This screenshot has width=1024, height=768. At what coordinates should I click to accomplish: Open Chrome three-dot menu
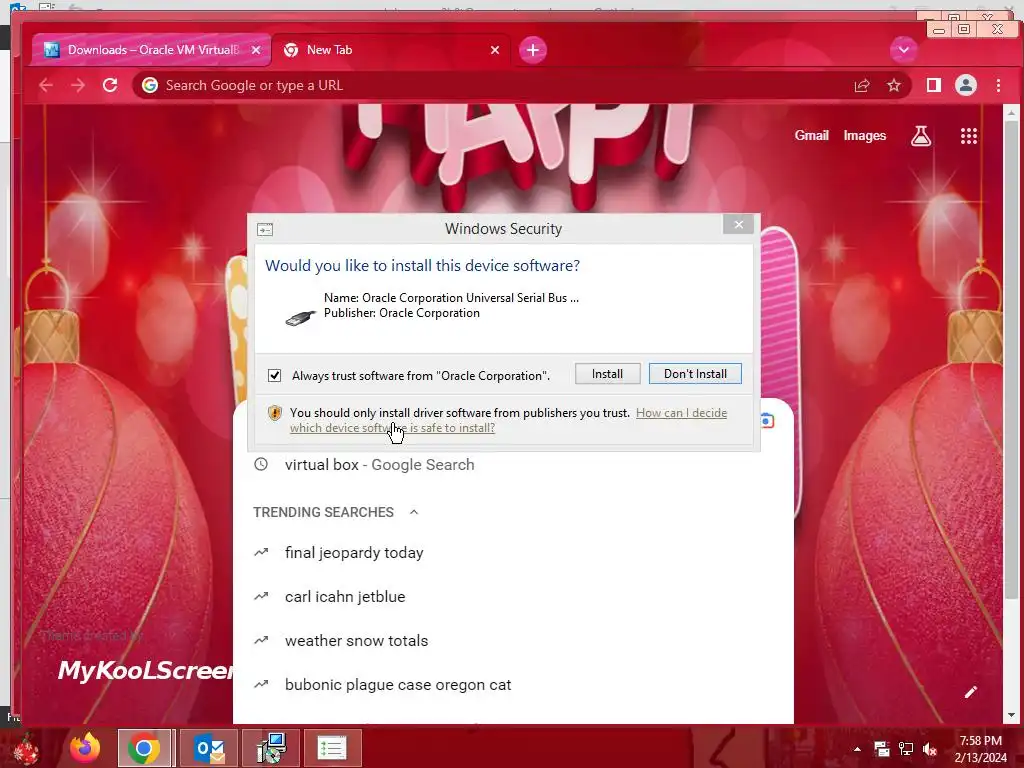tap(999, 85)
